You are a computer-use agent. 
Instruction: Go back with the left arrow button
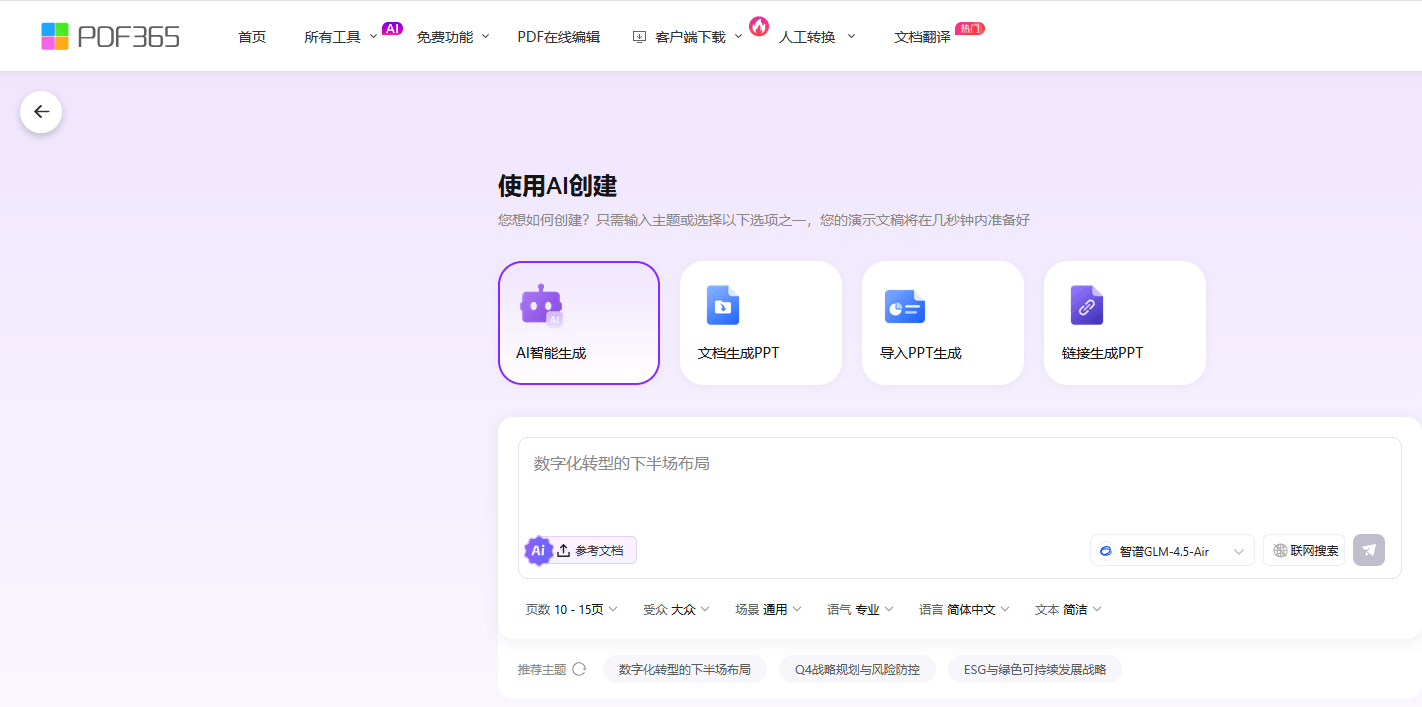tap(41, 112)
